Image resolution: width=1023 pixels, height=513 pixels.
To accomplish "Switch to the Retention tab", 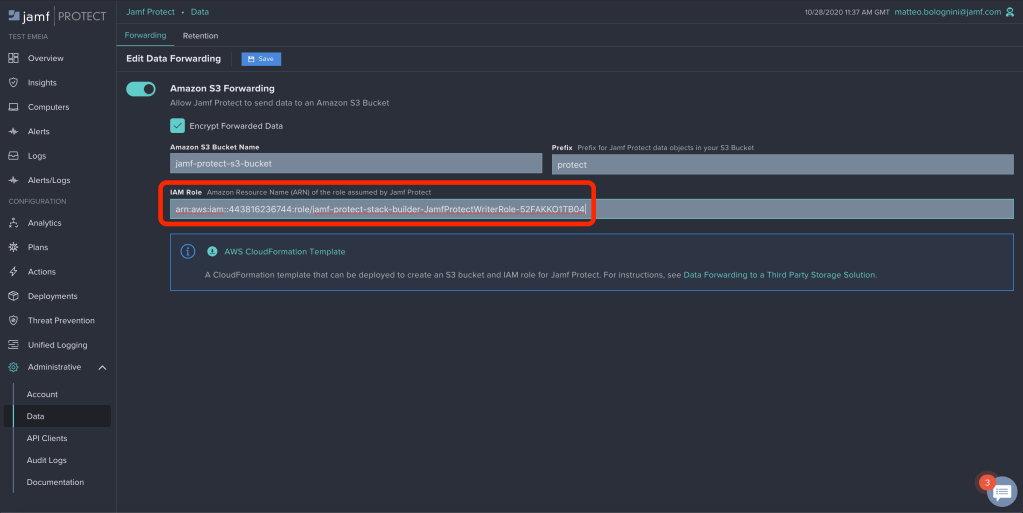I will [x=200, y=36].
